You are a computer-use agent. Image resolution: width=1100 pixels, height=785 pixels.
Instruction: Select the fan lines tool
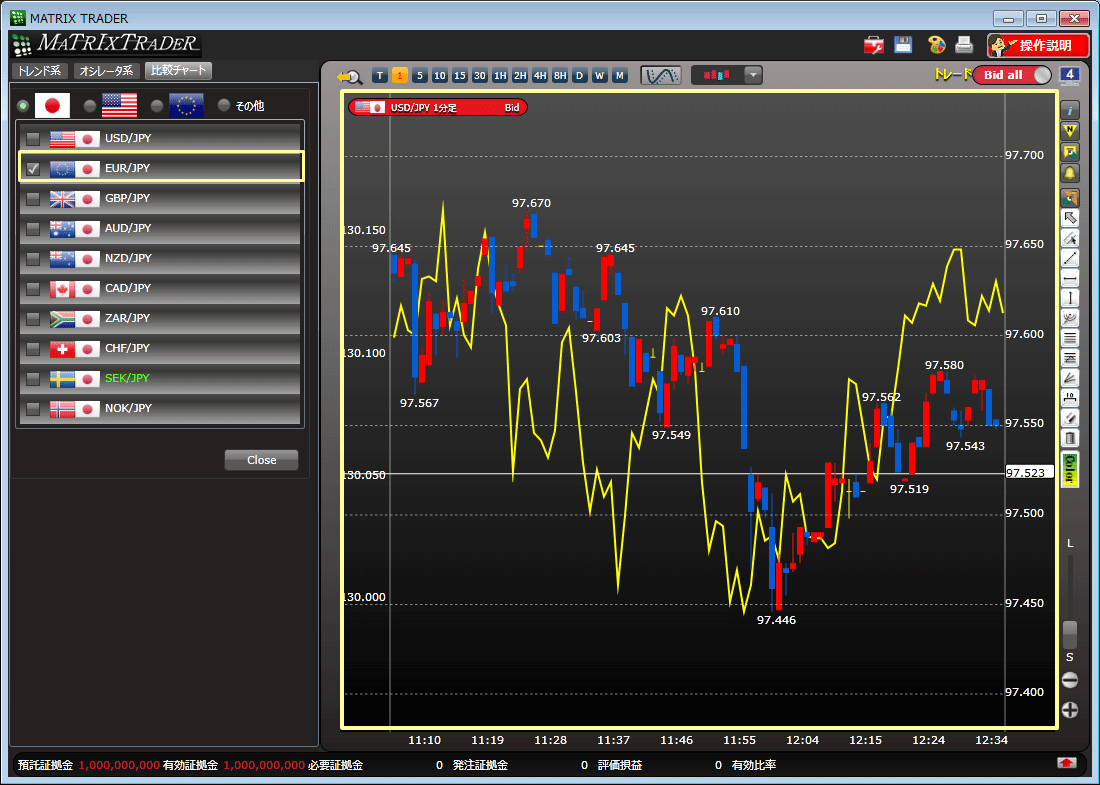(1069, 379)
